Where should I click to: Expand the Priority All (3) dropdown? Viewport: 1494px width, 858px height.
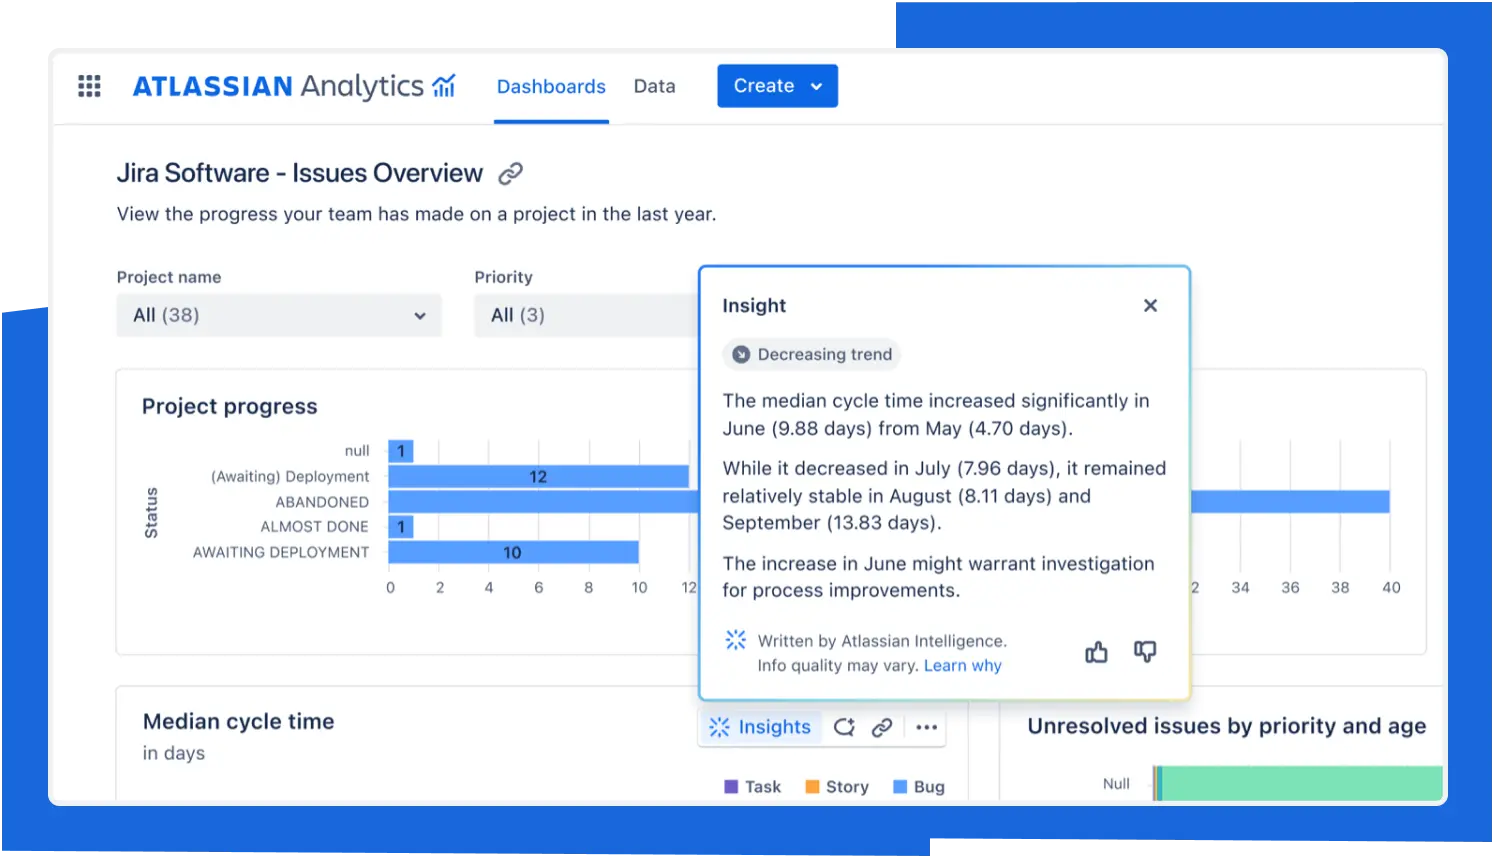click(586, 315)
